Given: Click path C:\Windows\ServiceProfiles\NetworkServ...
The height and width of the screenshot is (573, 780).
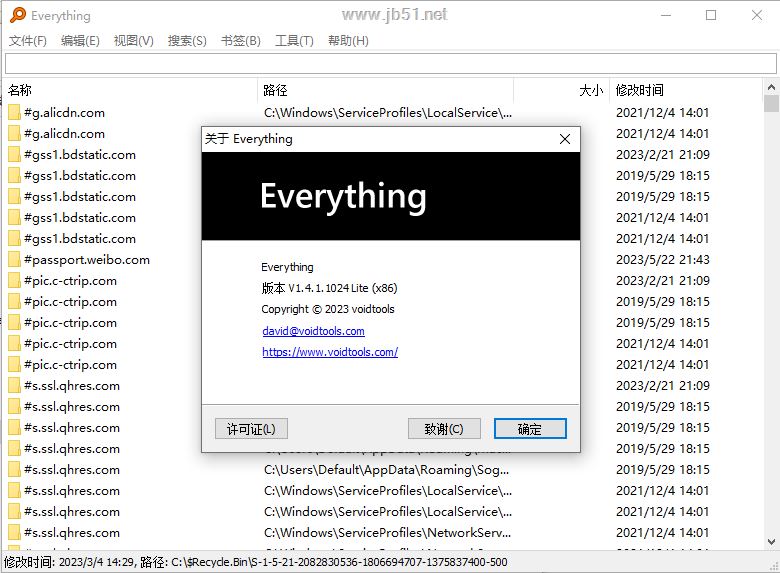Looking at the screenshot, I should click(x=388, y=533).
